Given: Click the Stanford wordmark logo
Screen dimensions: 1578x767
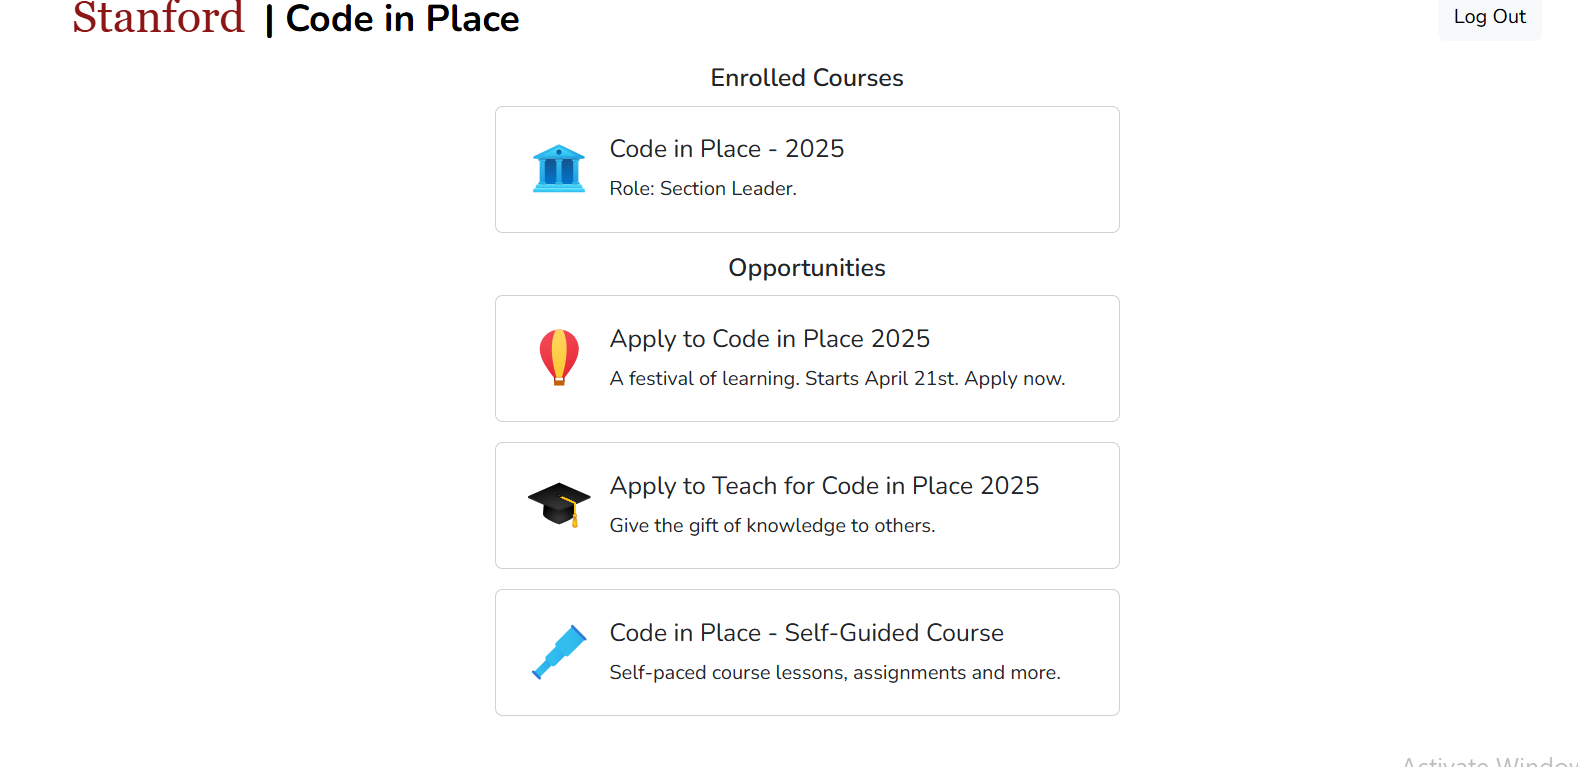Looking at the screenshot, I should pyautogui.click(x=157, y=19).
